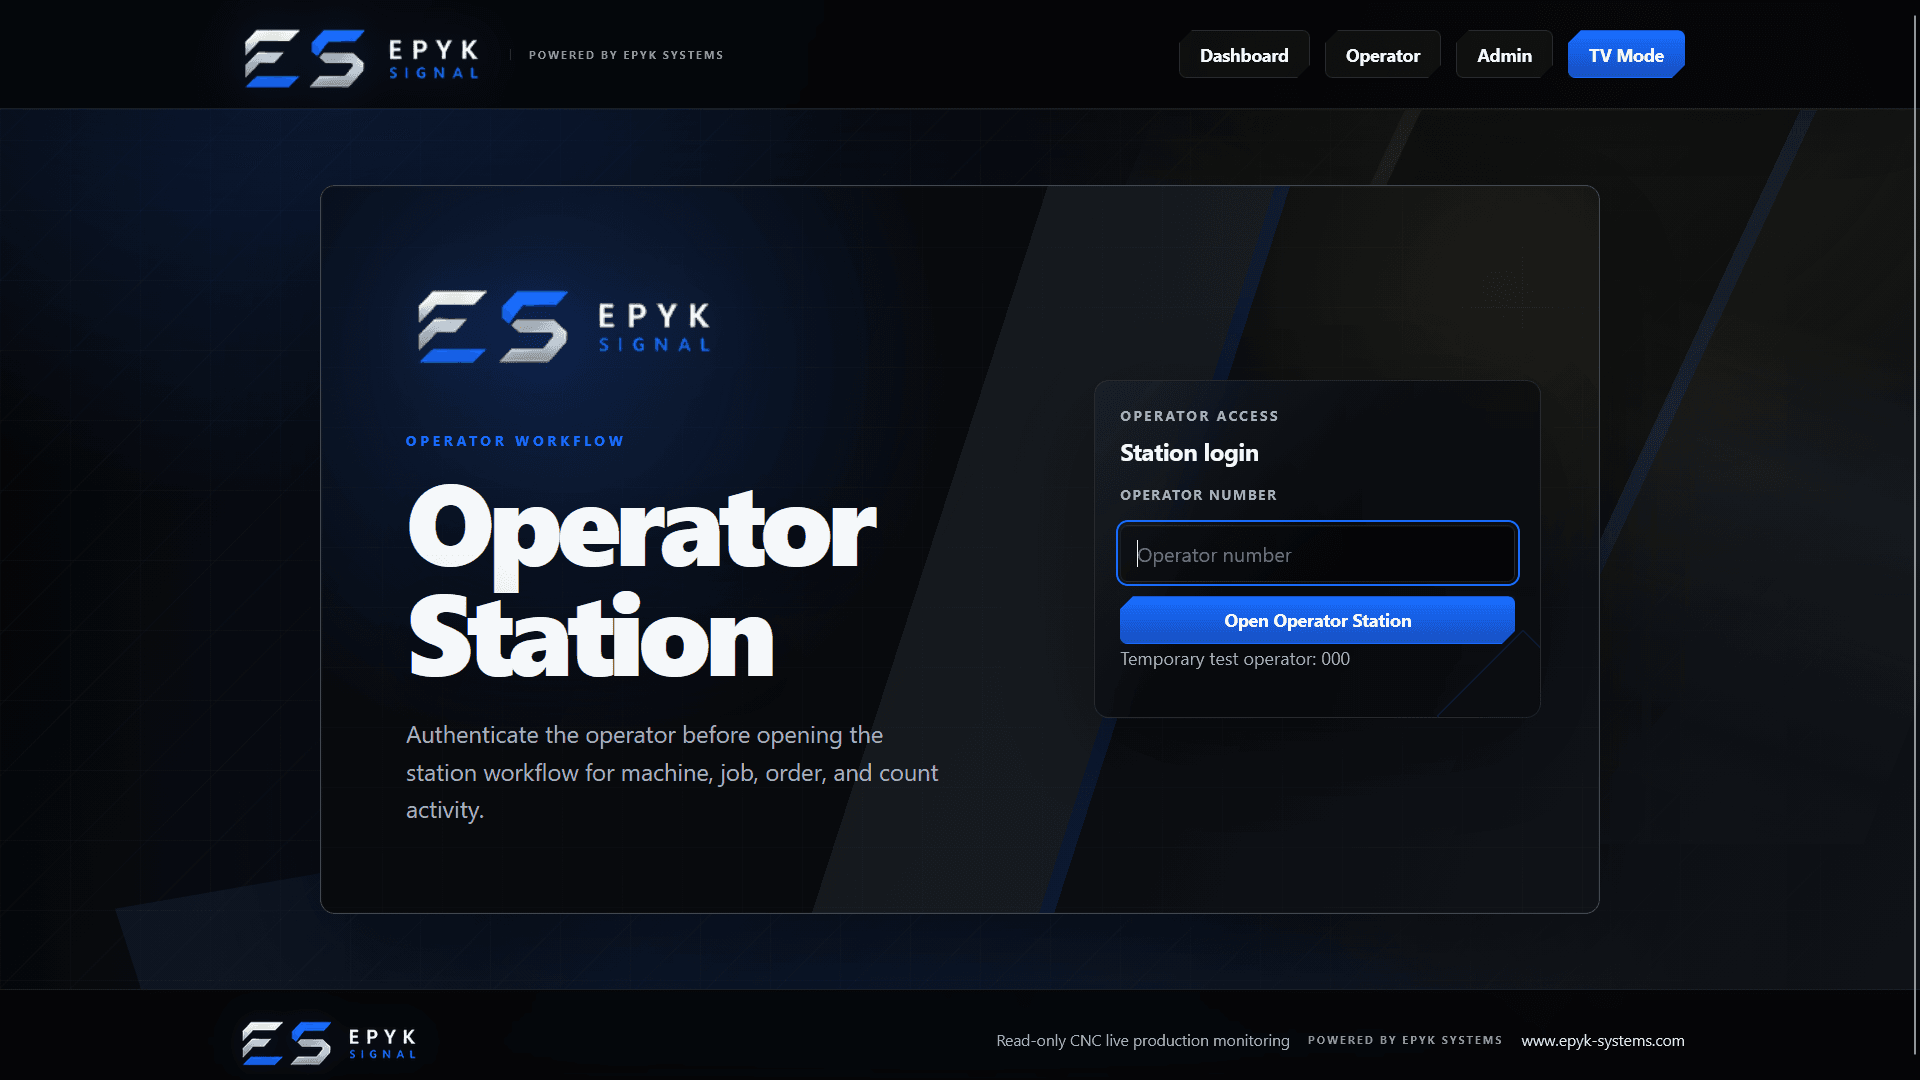Open the Operator nav item
1920x1080 pixels.
pyautogui.click(x=1383, y=55)
